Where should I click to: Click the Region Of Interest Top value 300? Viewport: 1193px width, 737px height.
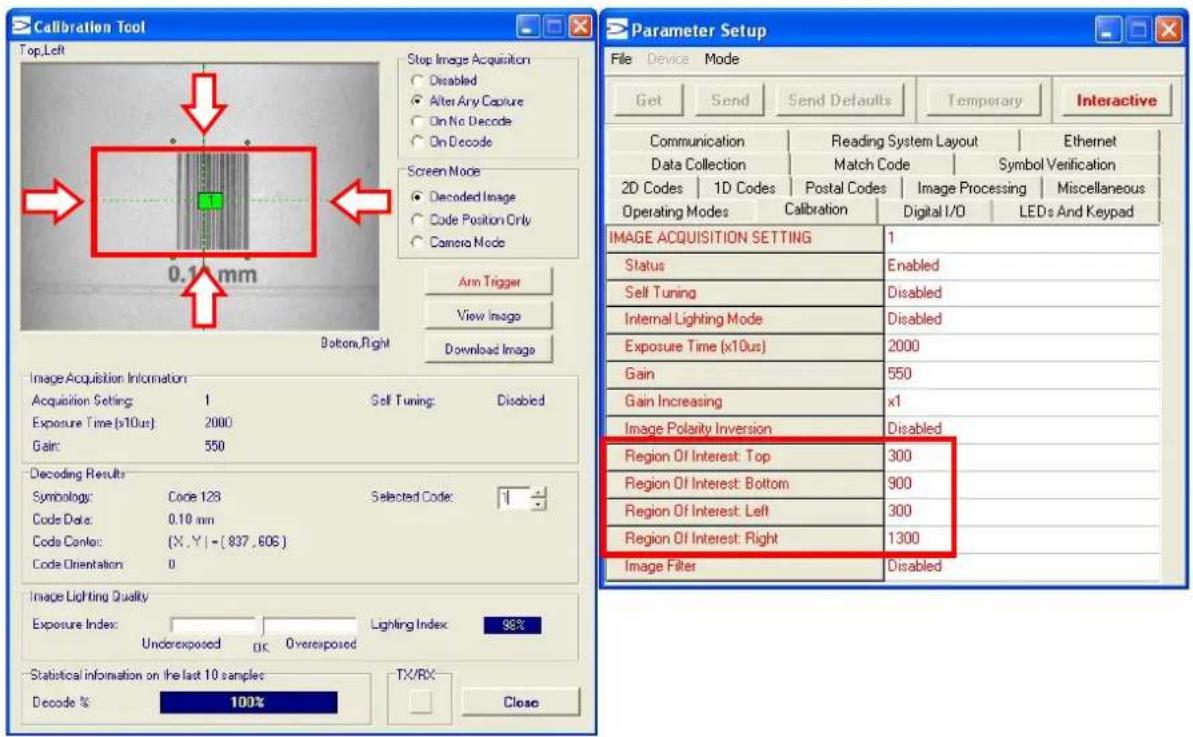1022,456
